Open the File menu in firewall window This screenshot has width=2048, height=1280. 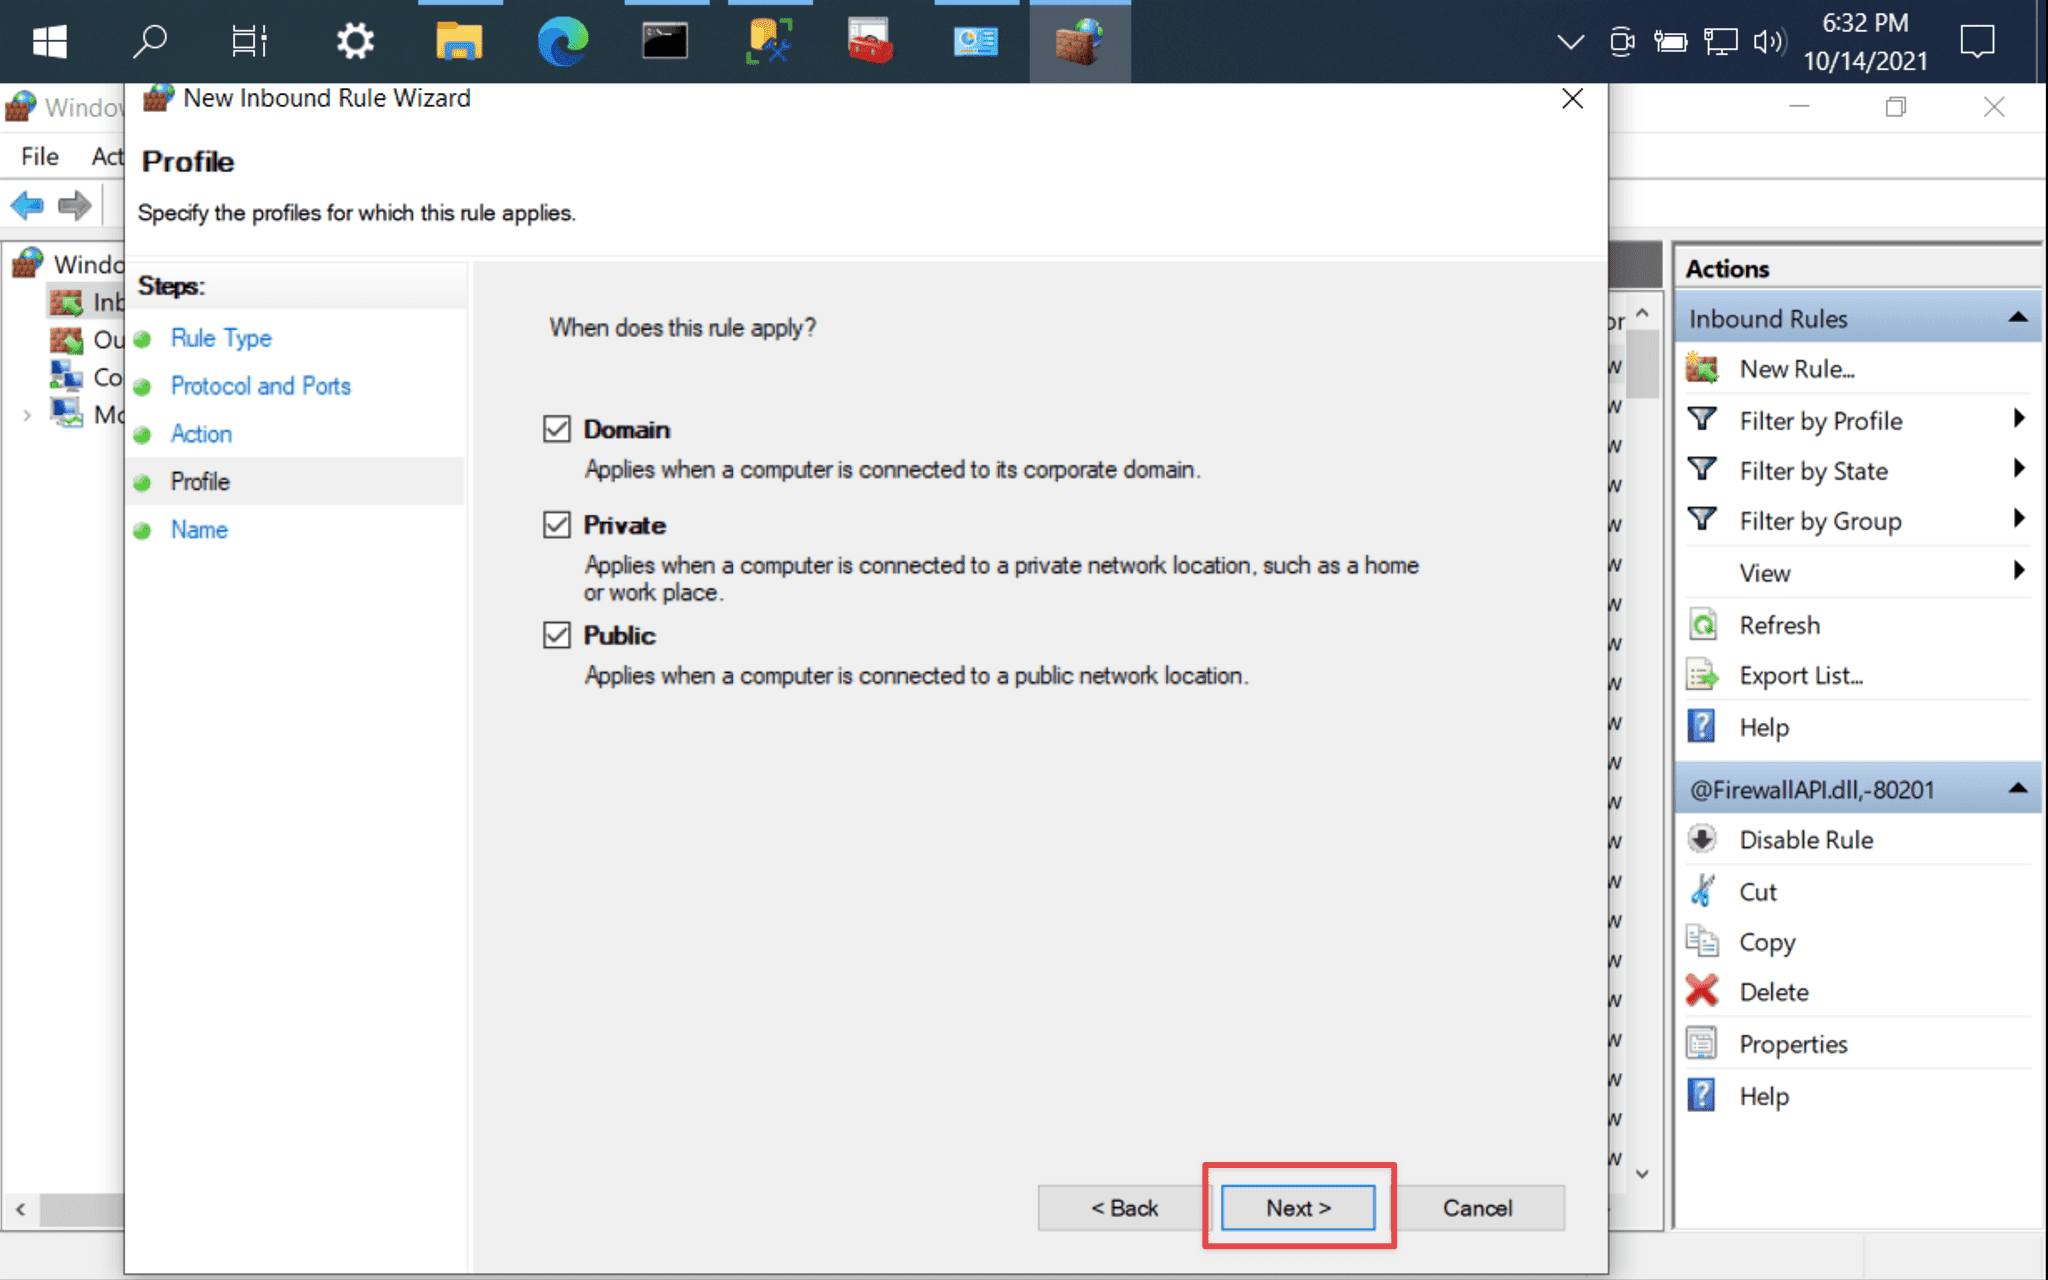(x=40, y=156)
